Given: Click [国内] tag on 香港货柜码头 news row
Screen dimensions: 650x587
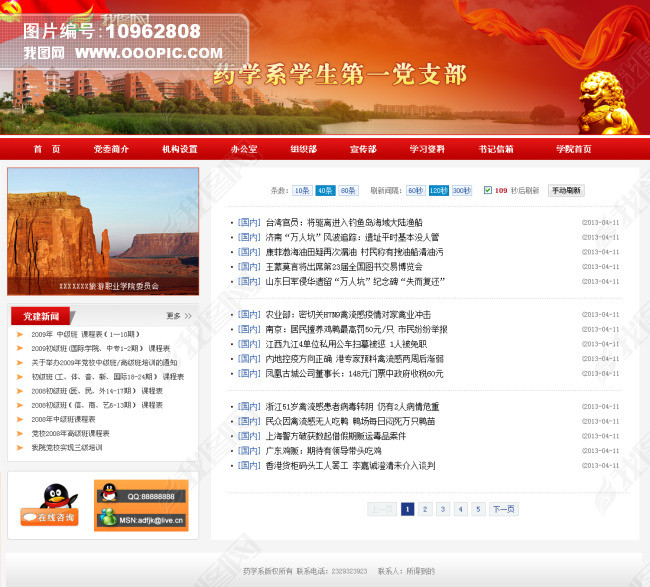Looking at the screenshot, I should coord(249,466).
